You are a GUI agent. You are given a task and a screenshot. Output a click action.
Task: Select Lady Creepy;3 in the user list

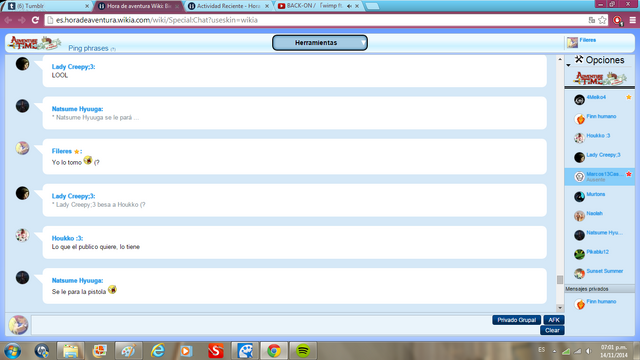[x=603, y=155]
